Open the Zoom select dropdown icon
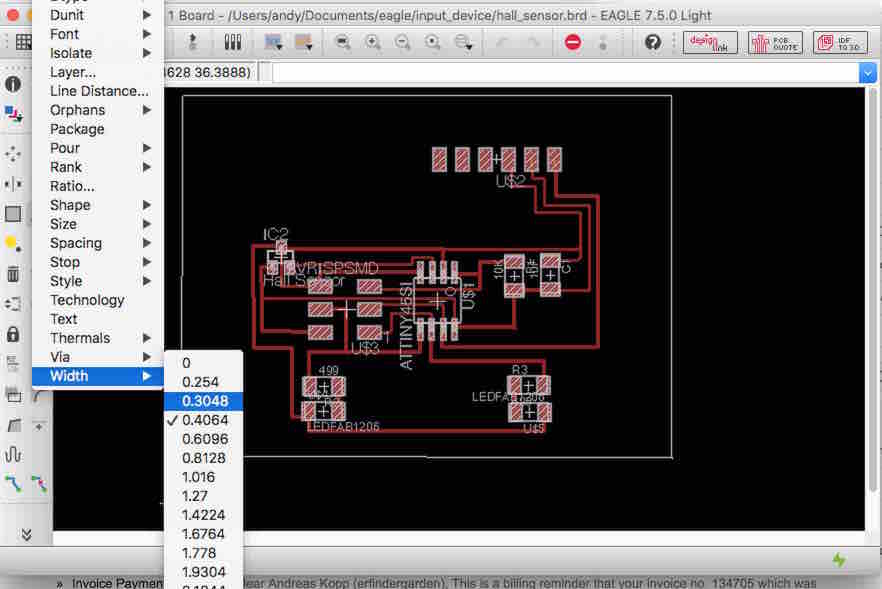The height and width of the screenshot is (589, 882). click(464, 42)
